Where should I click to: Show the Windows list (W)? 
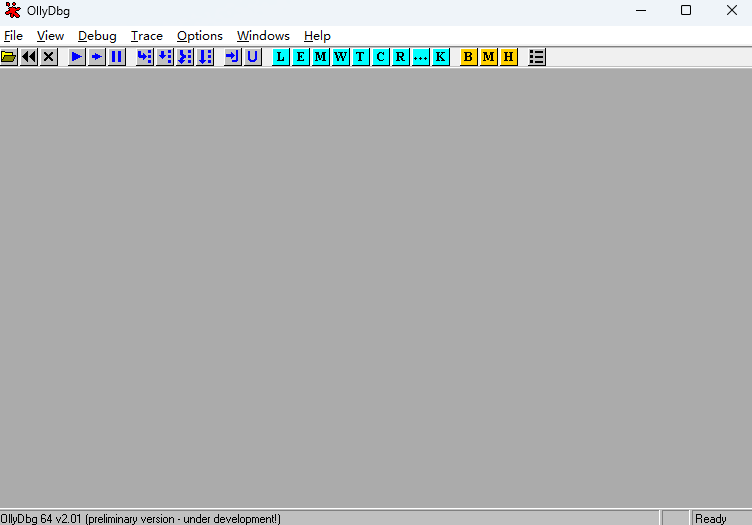(341, 57)
